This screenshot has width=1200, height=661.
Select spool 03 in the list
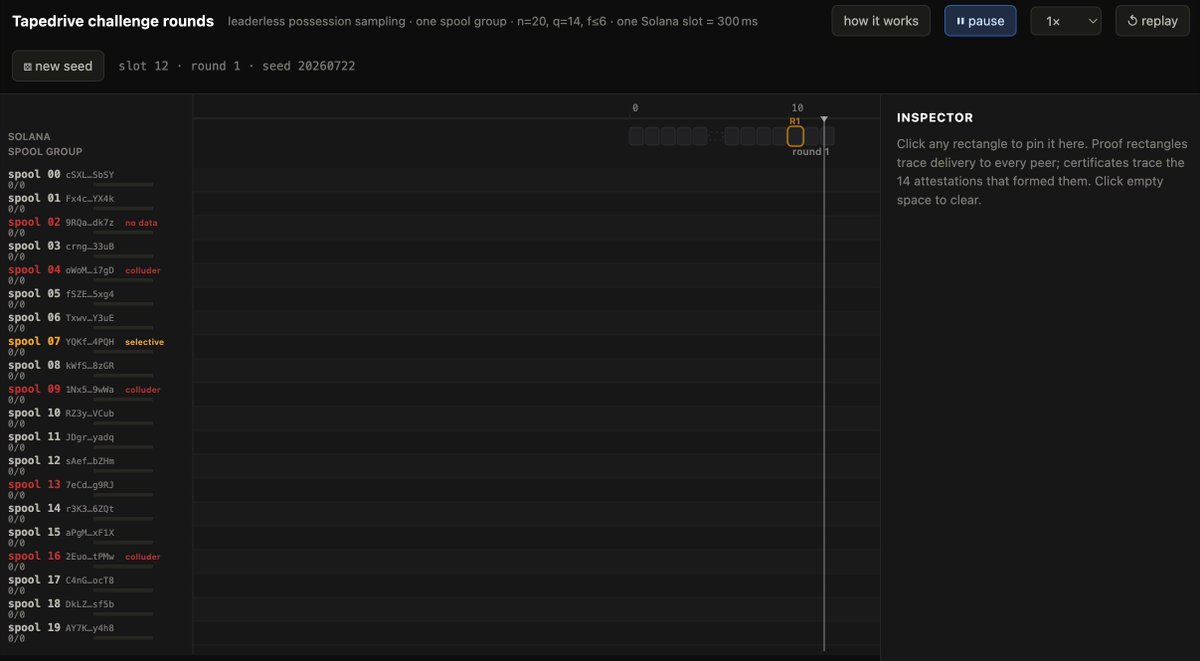34,246
